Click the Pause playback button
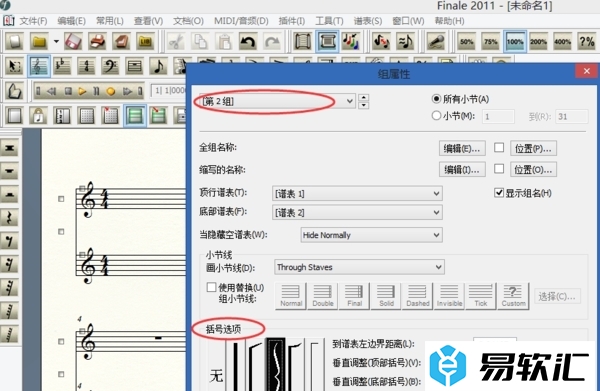Screen dimensions: 600x391 [96, 91]
